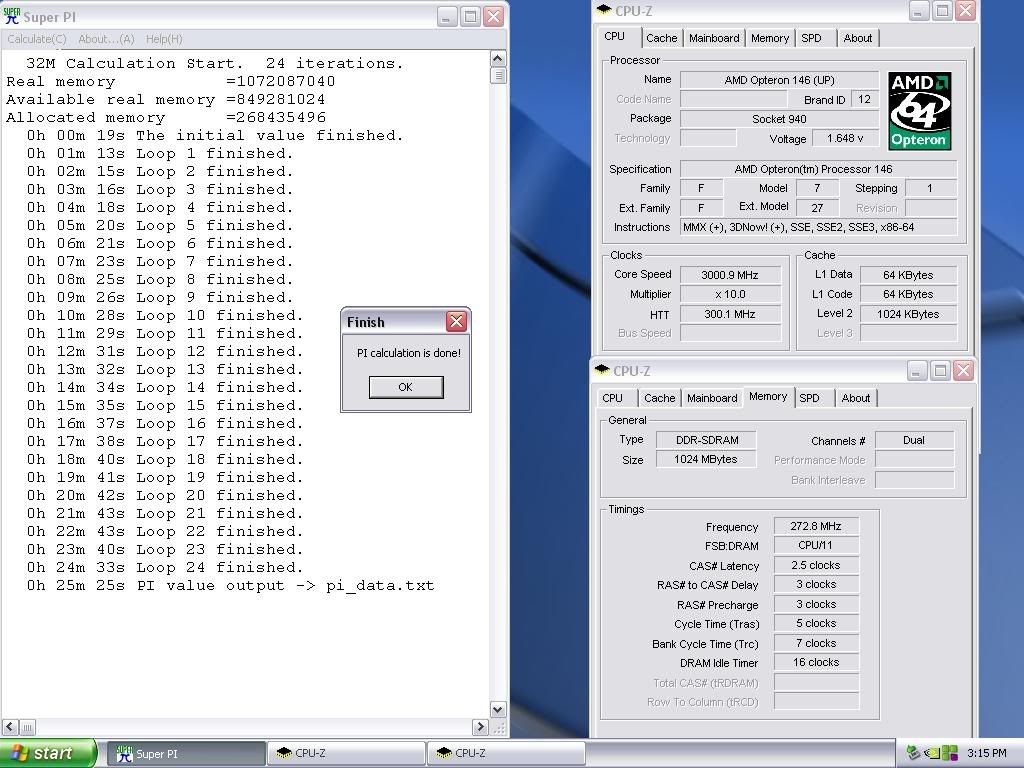Click the Super PI title bar icon

(12, 17)
